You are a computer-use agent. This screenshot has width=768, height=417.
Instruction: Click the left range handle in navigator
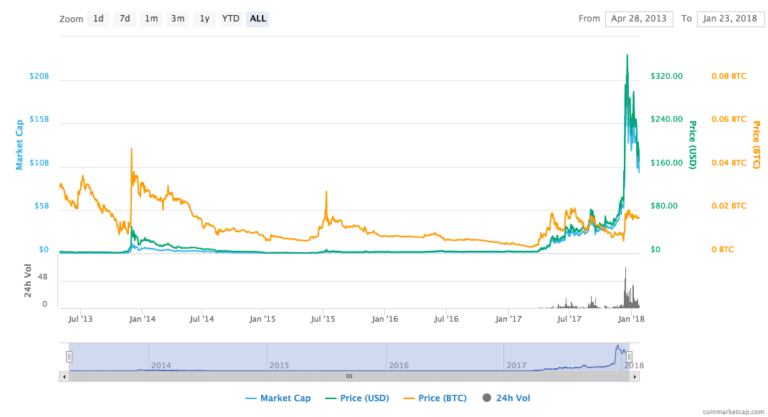(70, 357)
